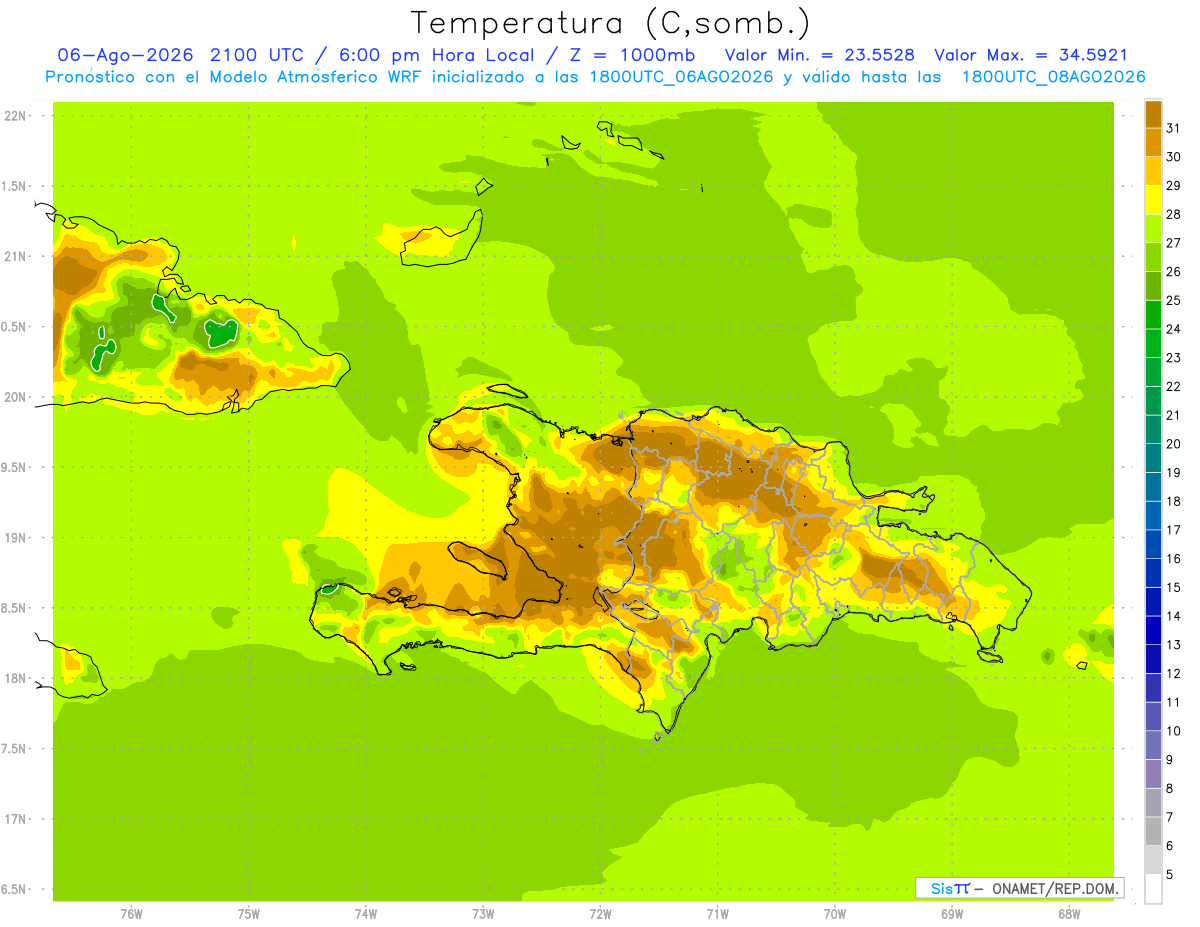Select the "Z = 1000mb" level text

[633, 55]
